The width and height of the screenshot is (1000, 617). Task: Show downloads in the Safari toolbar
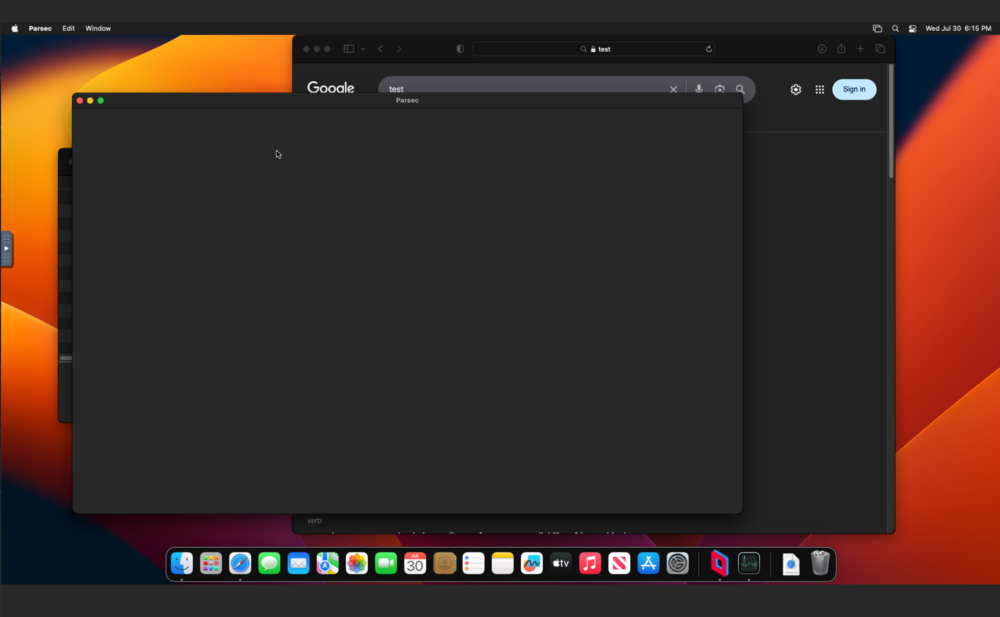coord(822,49)
